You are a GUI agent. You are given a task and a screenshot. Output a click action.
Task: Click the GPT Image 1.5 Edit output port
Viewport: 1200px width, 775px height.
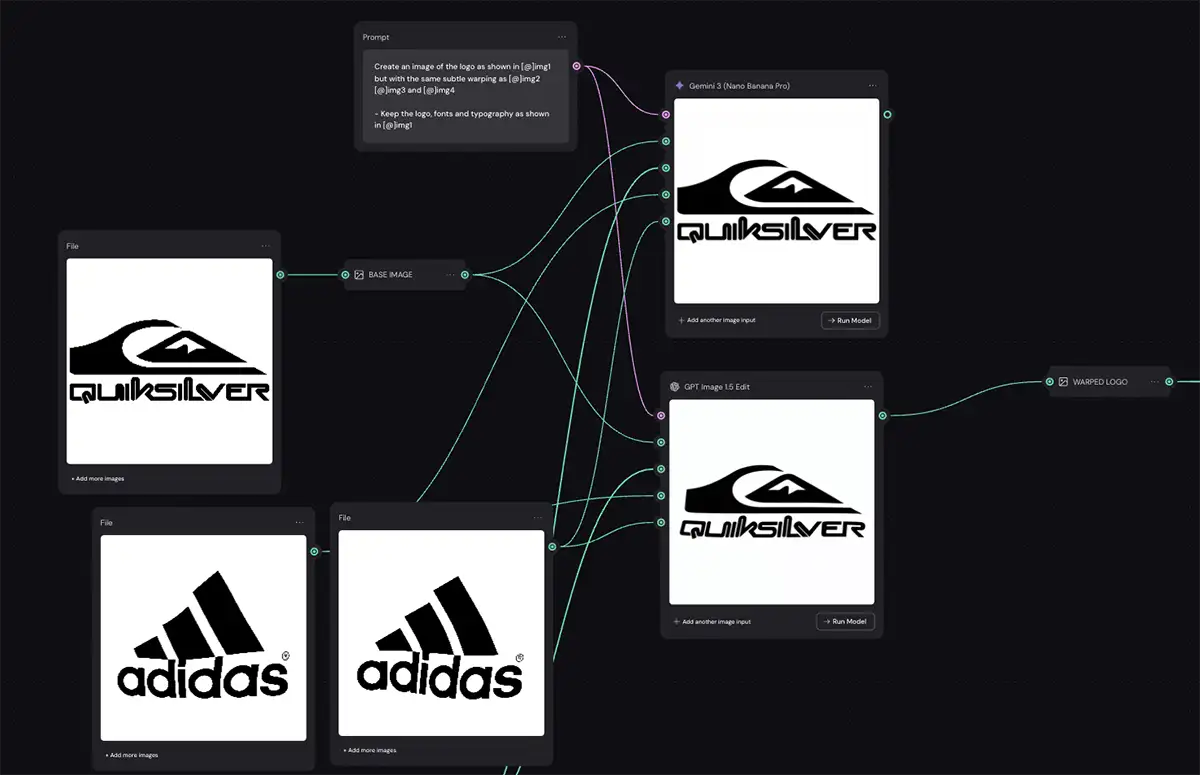click(x=882, y=415)
